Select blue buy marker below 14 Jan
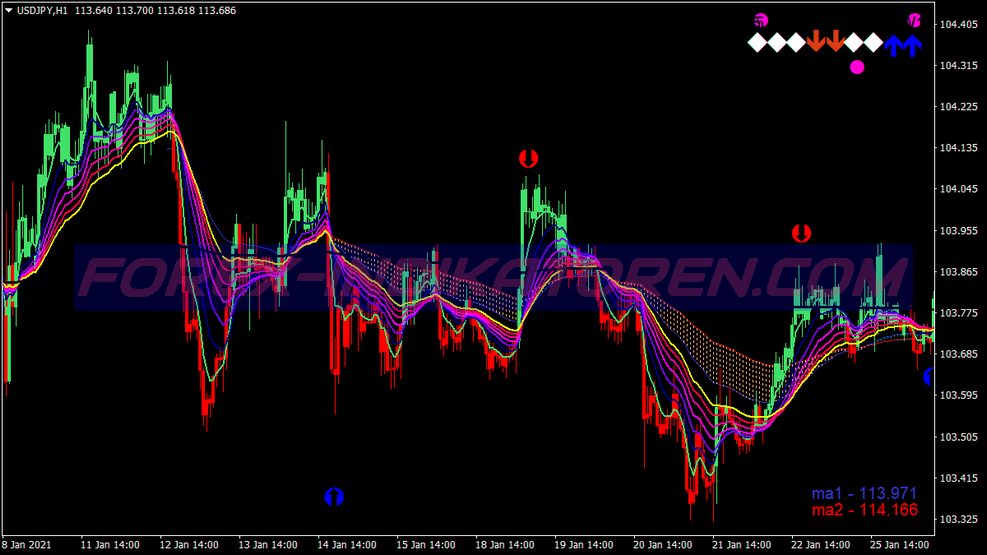Screen dimensions: 987x555 pos(334,496)
